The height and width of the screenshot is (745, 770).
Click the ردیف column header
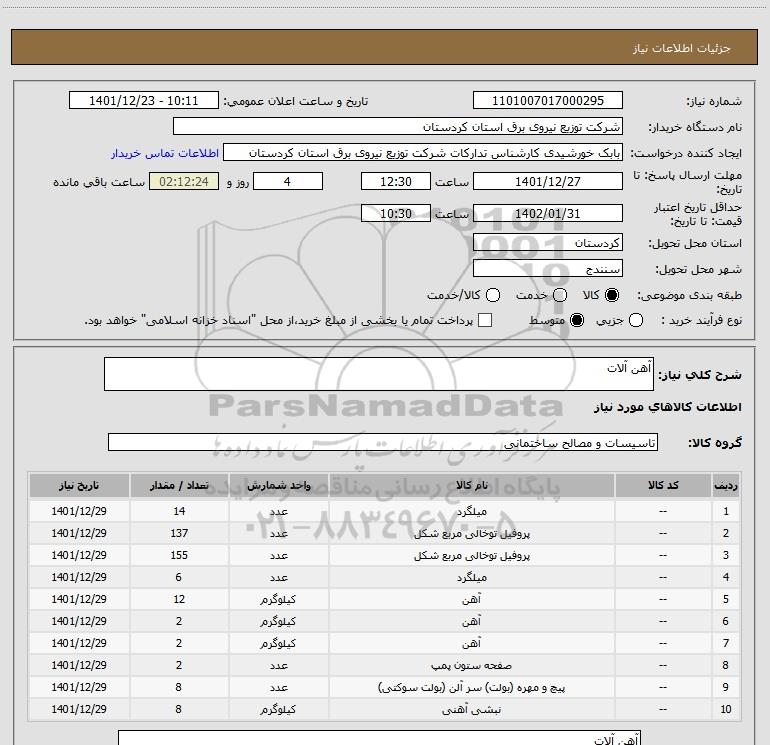coord(725,485)
